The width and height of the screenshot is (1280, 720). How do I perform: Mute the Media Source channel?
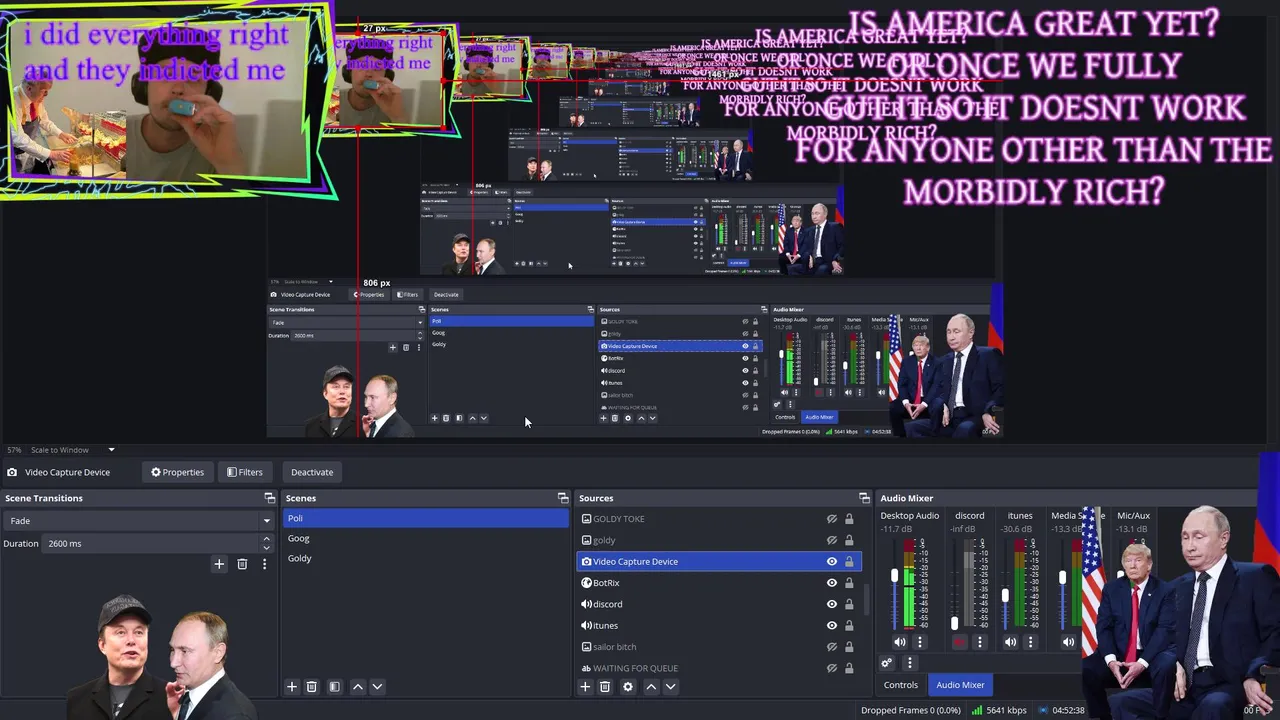(1069, 642)
